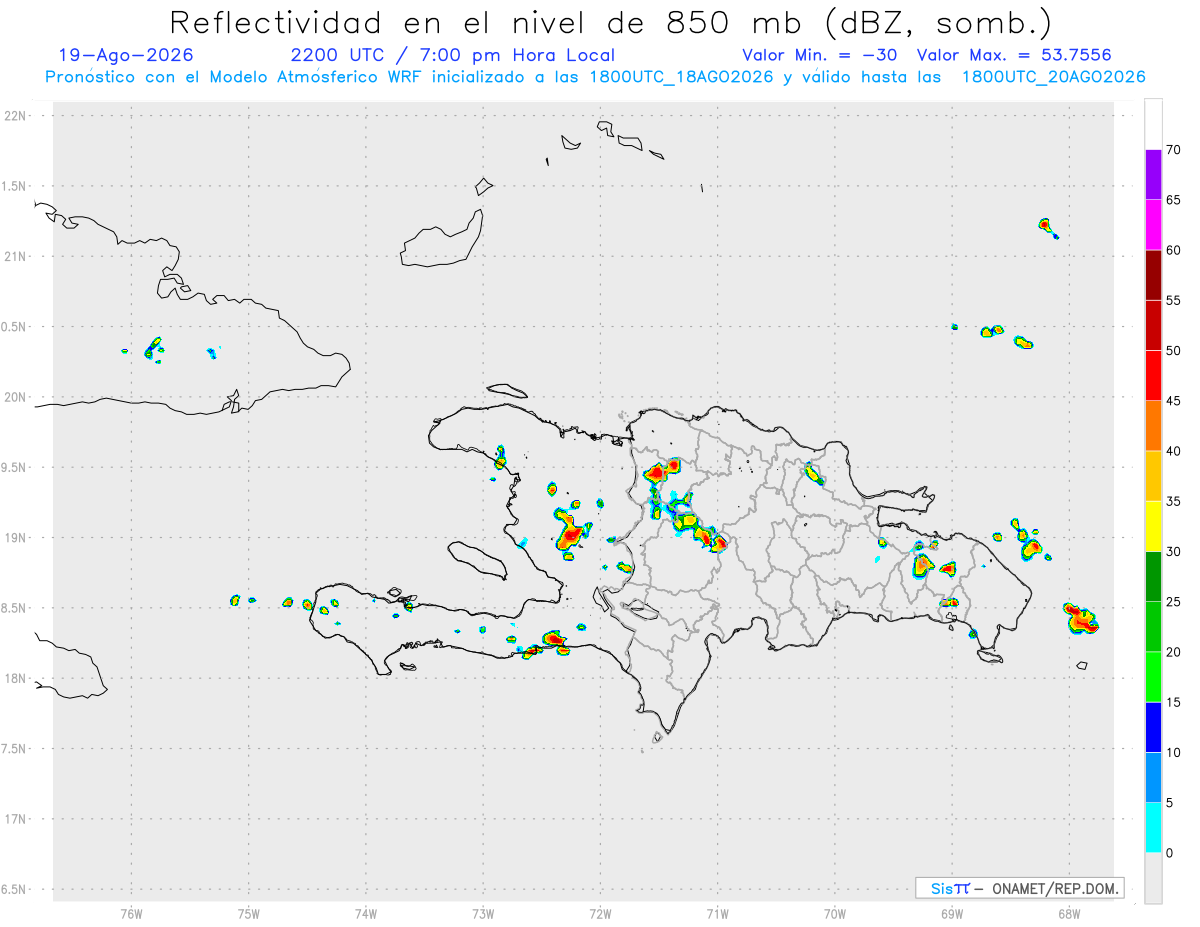The height and width of the screenshot is (927, 1200).
Task: Click the longitude label '71W'
Action: 717,913
